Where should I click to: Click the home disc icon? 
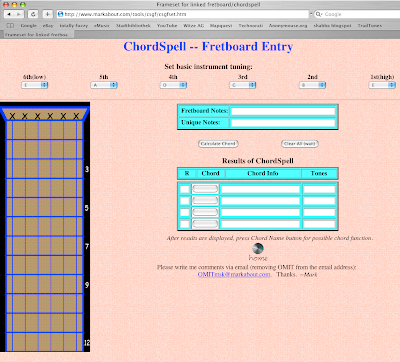click(258, 248)
